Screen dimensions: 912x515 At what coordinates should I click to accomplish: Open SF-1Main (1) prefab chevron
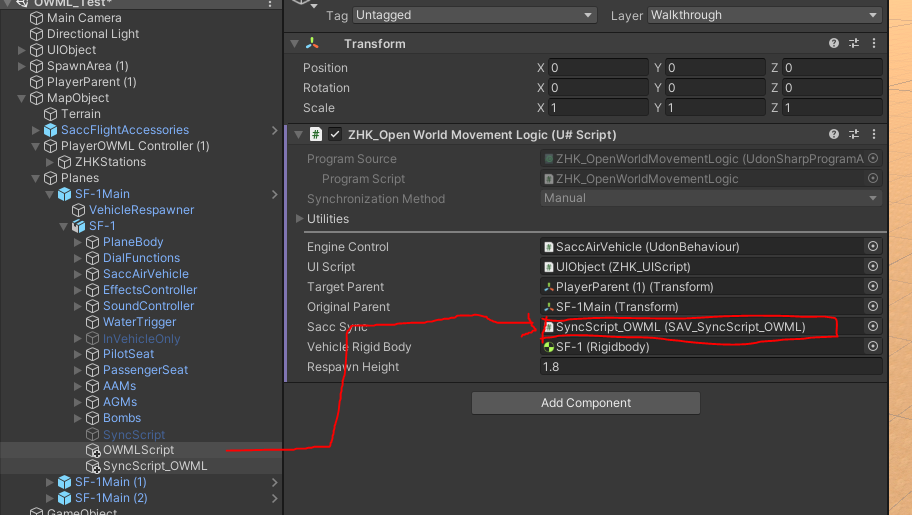click(x=275, y=482)
